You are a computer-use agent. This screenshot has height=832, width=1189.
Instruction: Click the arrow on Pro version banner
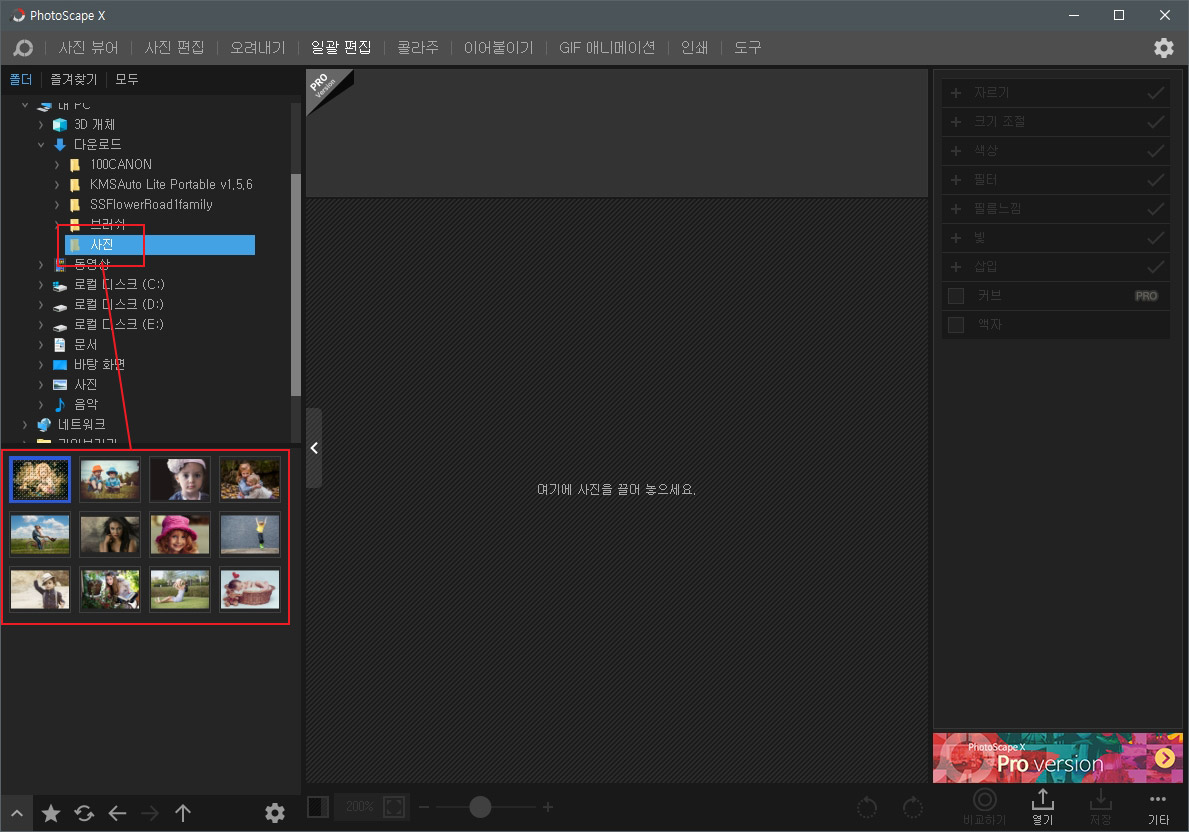point(1165,757)
